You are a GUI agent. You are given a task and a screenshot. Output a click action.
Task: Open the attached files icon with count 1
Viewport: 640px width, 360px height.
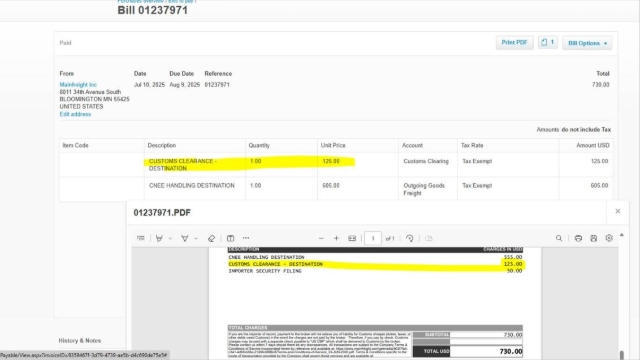click(x=548, y=42)
